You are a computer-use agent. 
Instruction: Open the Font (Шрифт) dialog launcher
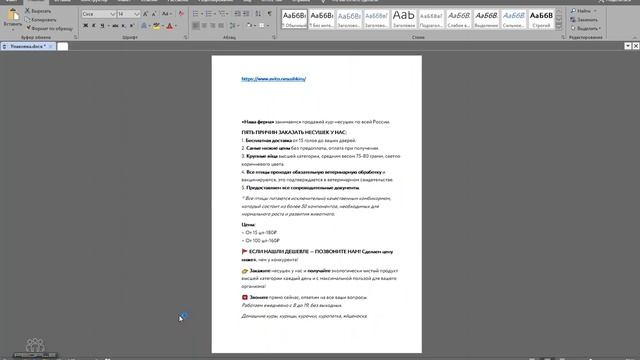point(186,37)
